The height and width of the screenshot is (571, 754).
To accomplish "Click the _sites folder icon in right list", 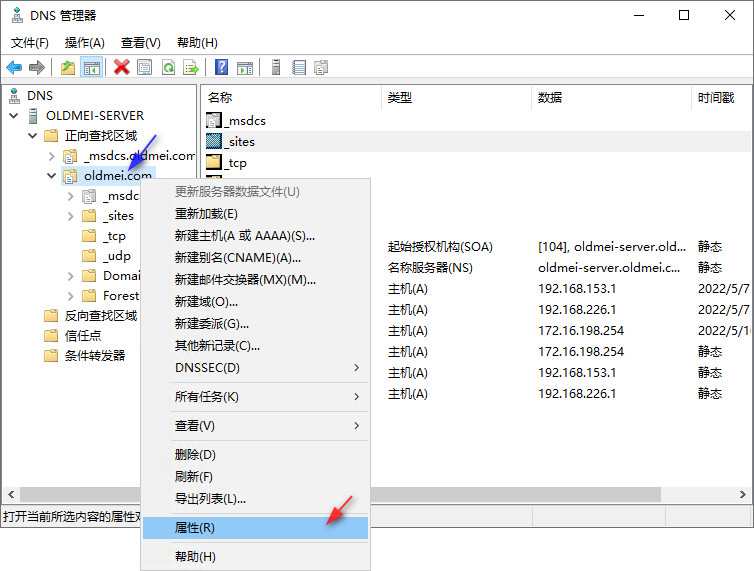I will (214, 141).
